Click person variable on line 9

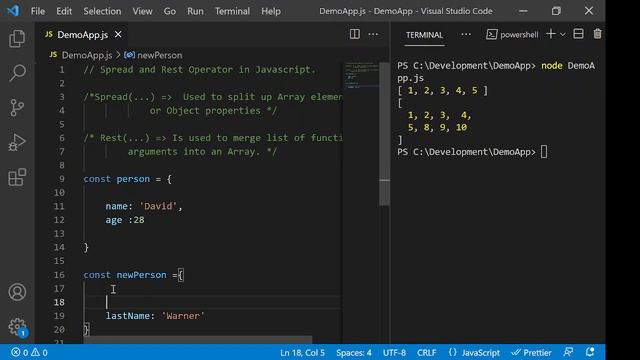tap(133, 179)
